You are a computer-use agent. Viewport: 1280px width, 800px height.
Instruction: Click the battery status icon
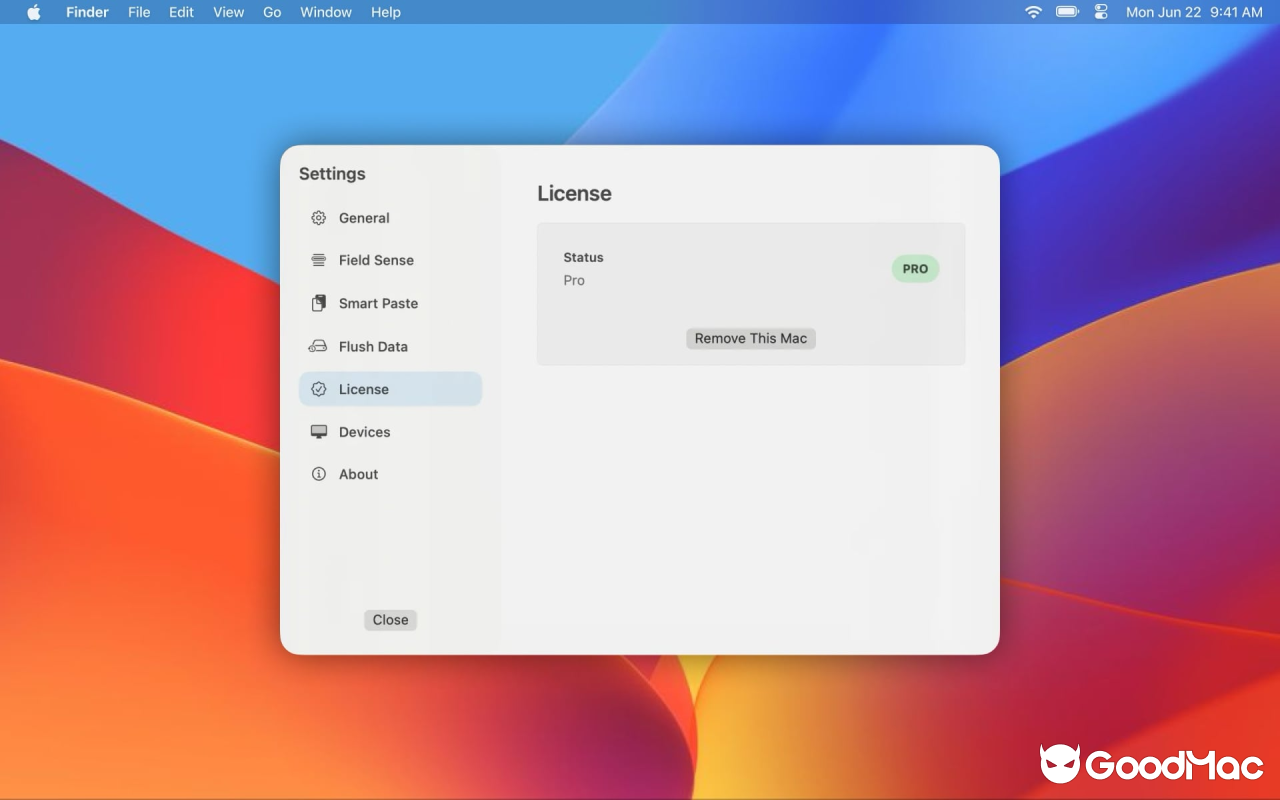tap(1067, 12)
